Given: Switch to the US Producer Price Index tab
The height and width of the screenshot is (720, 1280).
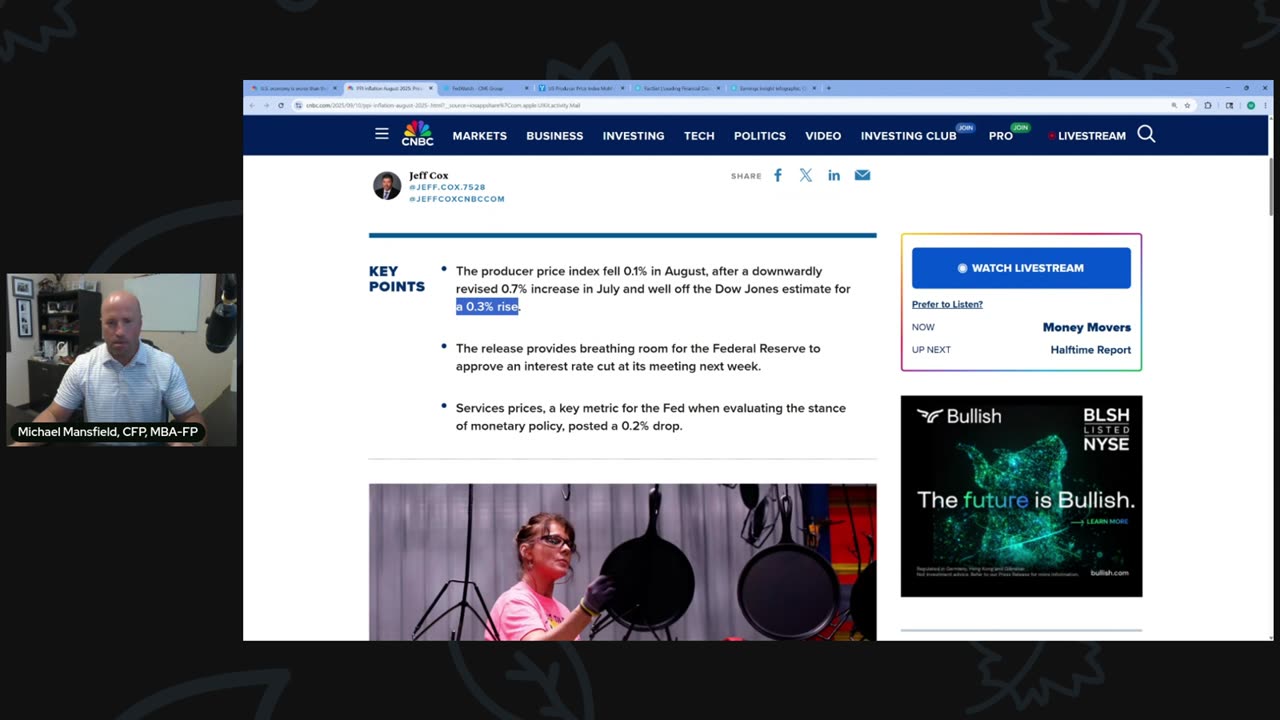Looking at the screenshot, I should tap(580, 88).
